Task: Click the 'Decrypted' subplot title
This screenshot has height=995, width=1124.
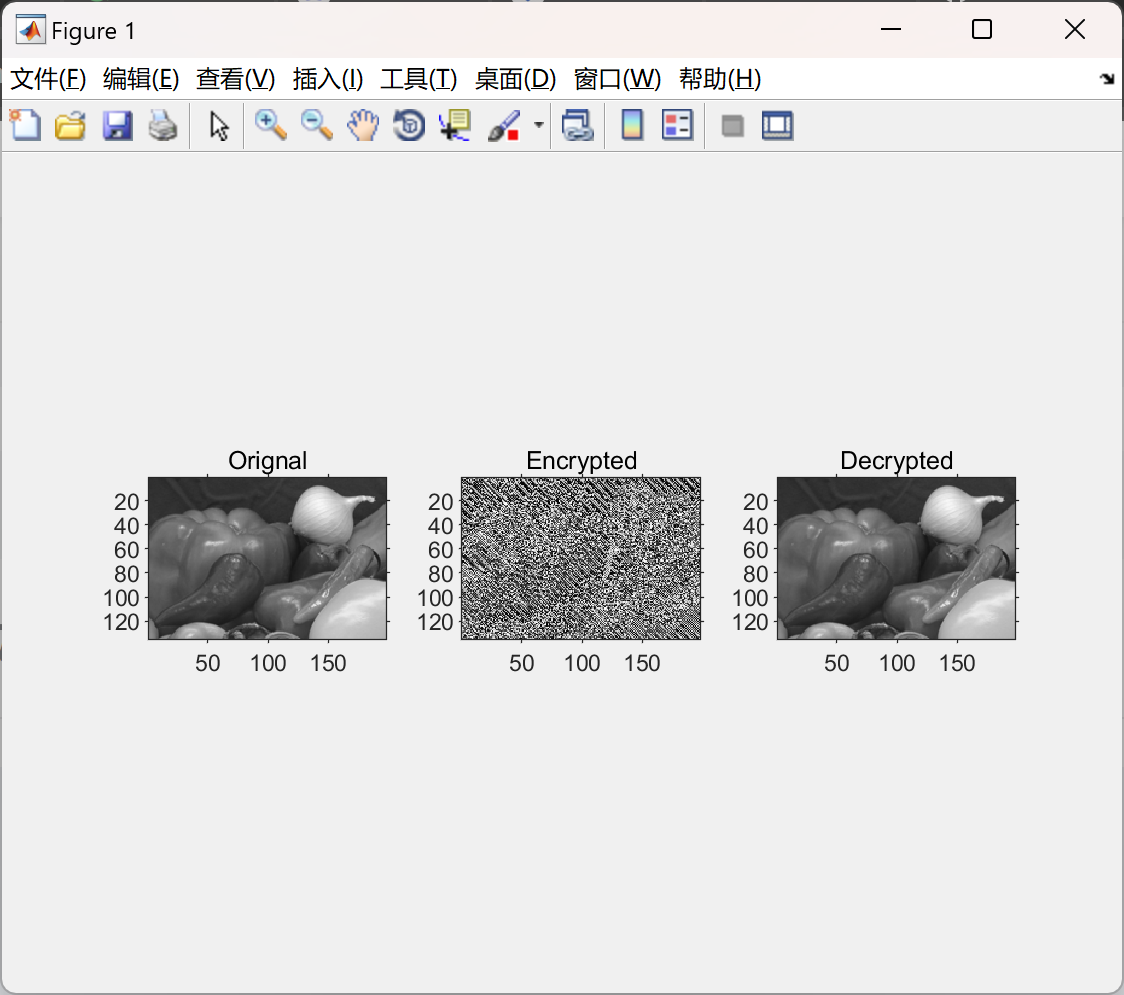Action: click(897, 460)
